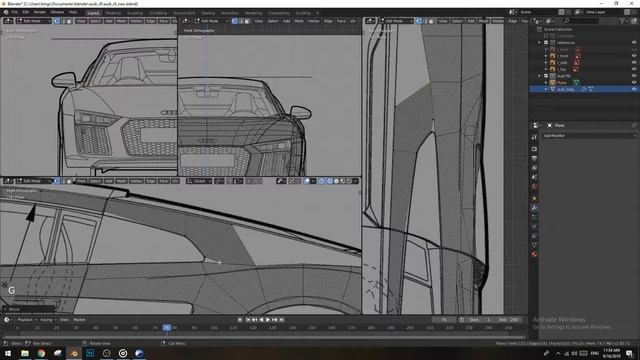The height and width of the screenshot is (360, 640).
Task: Play the animation in timeline
Action: click(x=268, y=320)
